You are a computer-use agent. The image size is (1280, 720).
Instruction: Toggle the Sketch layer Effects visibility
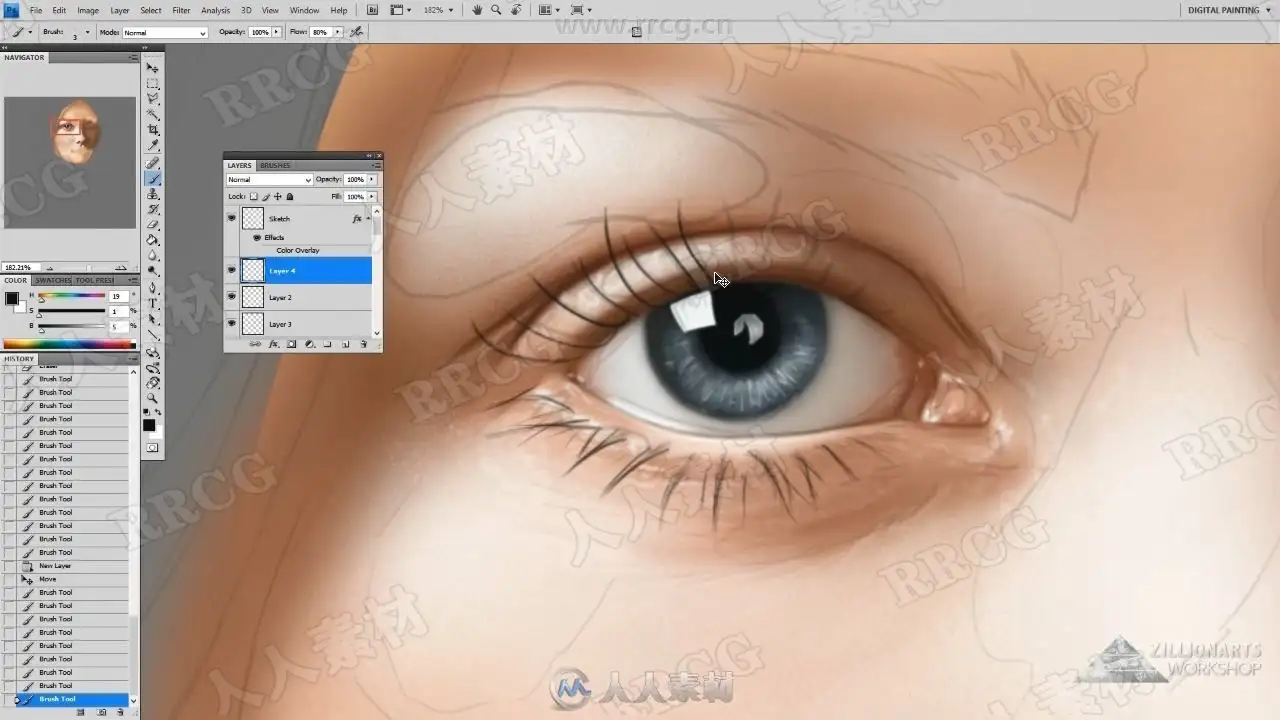257,238
